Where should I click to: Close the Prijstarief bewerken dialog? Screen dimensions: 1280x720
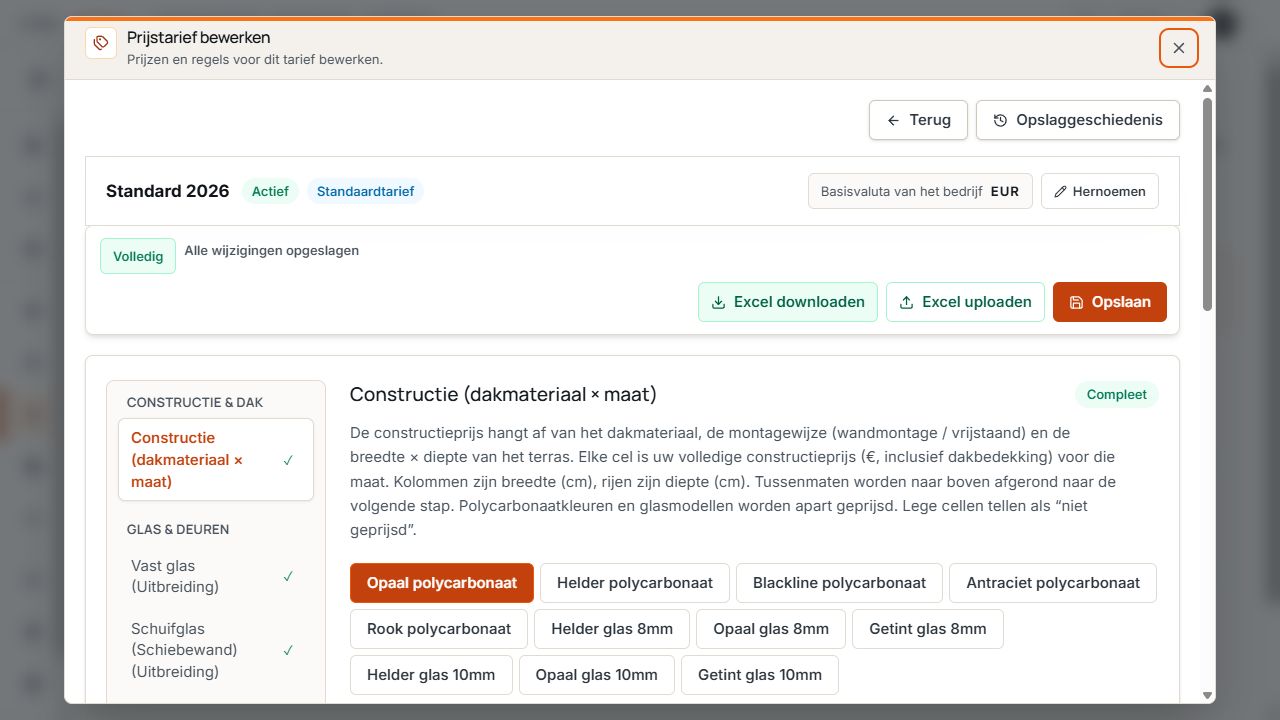(x=1179, y=48)
